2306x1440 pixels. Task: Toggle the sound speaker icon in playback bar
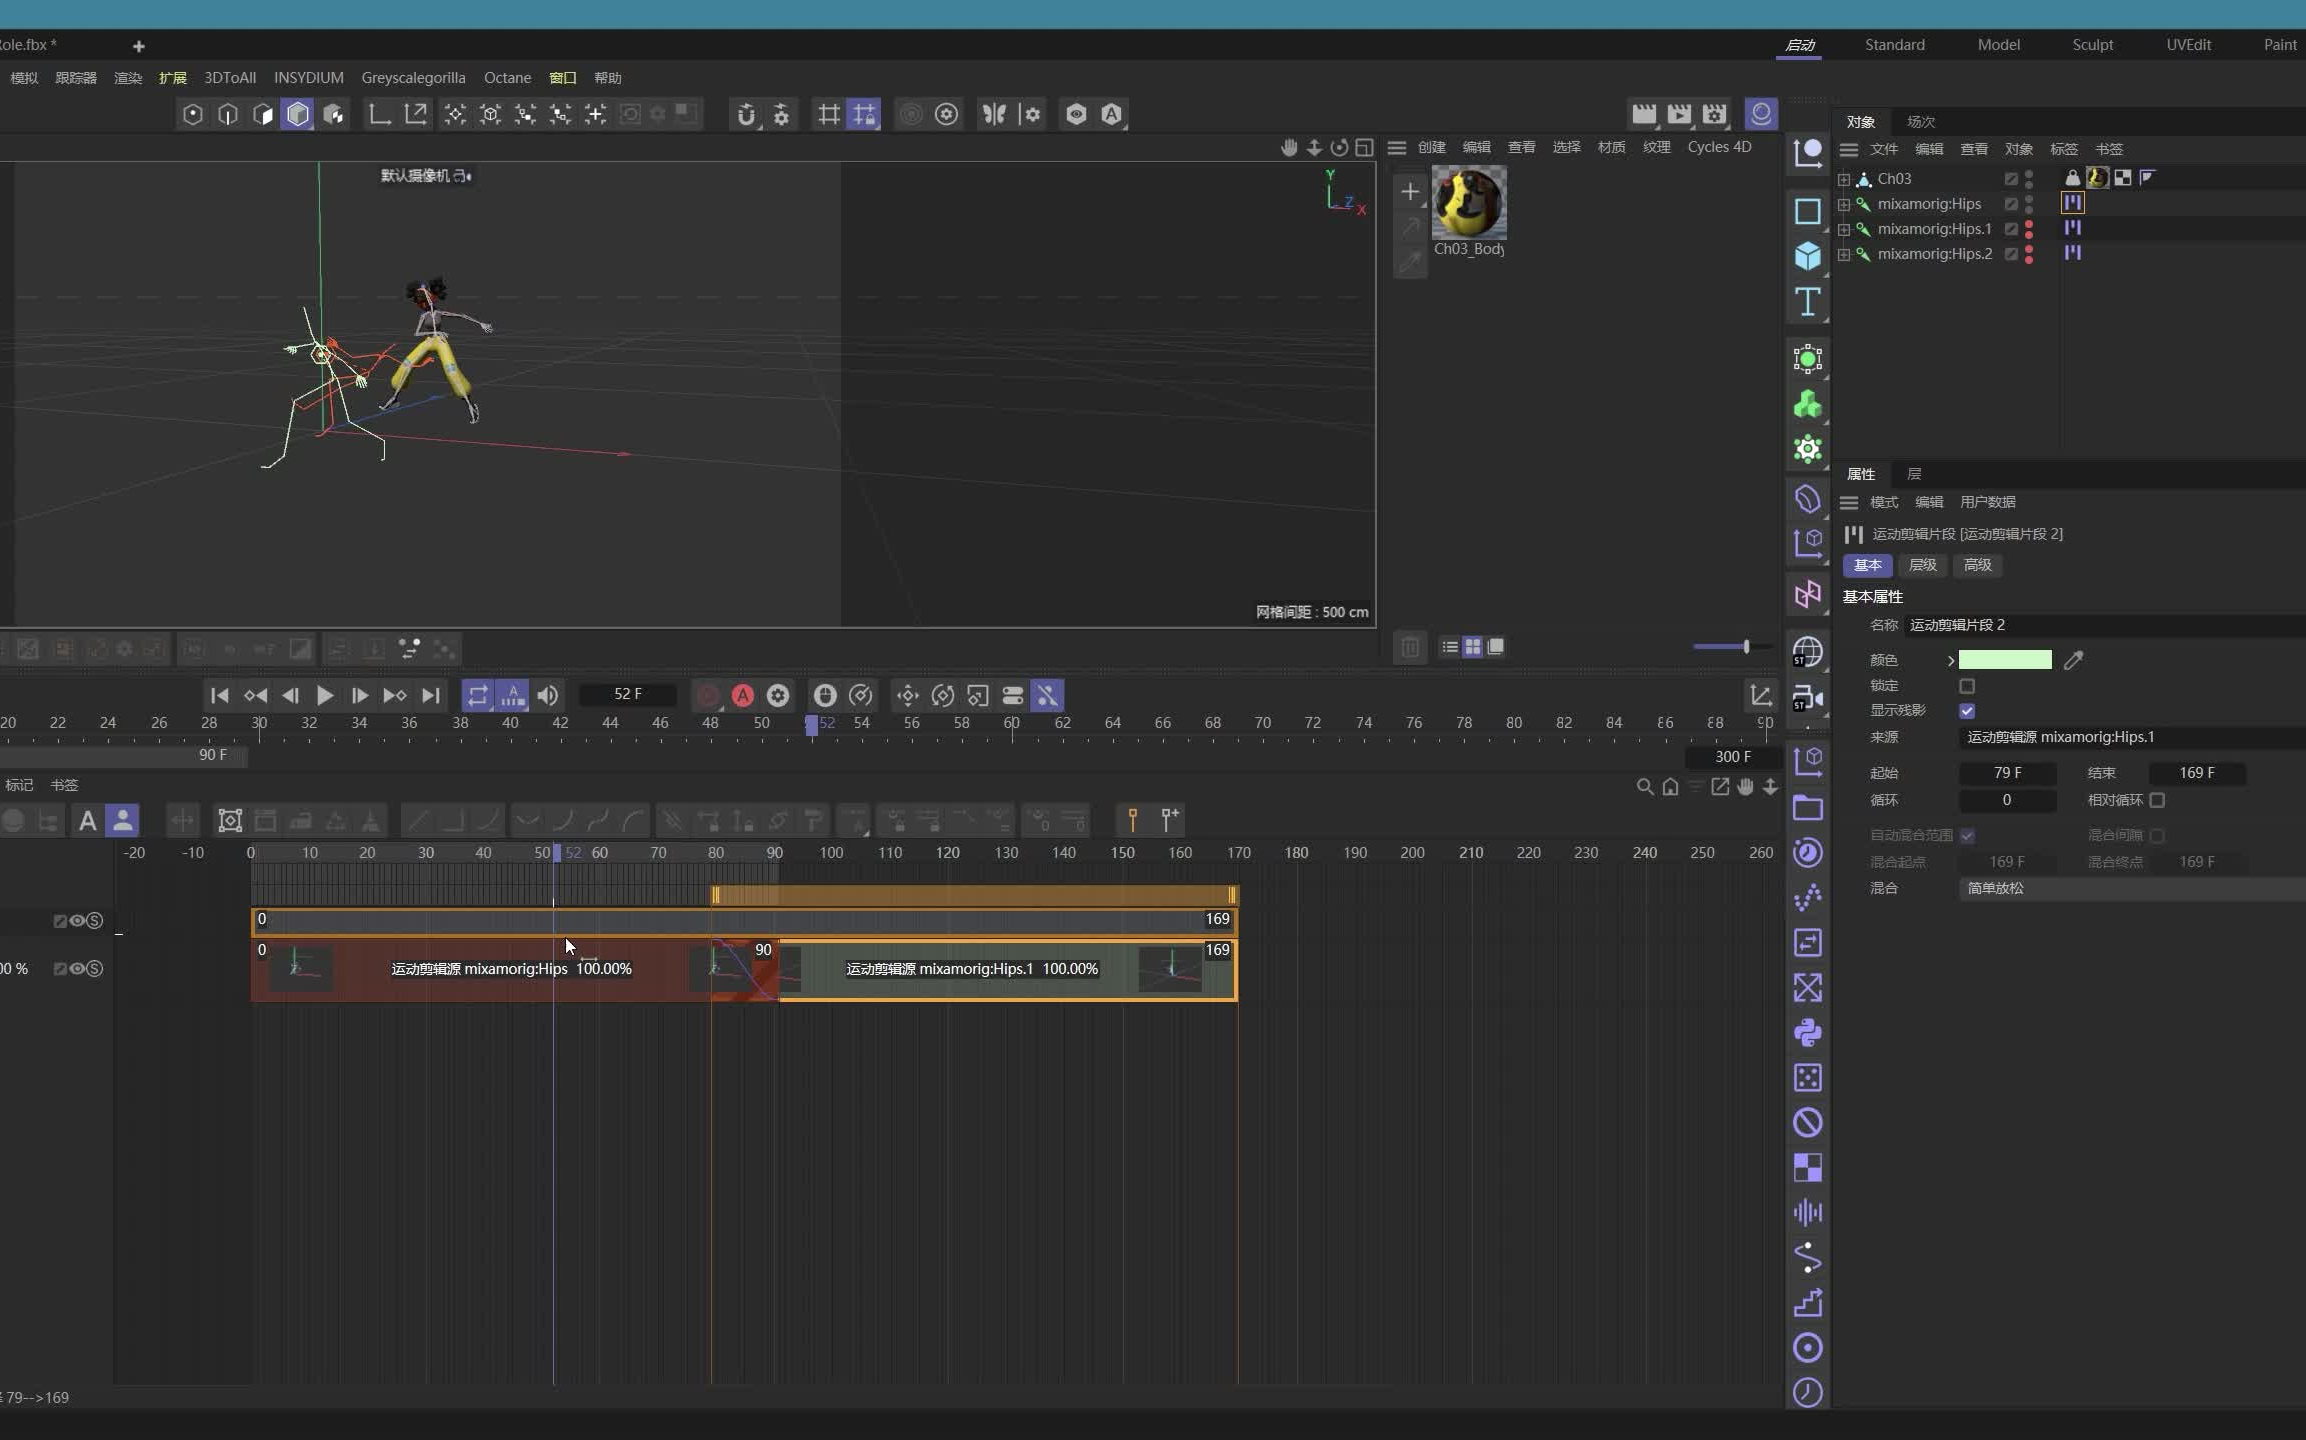point(547,695)
